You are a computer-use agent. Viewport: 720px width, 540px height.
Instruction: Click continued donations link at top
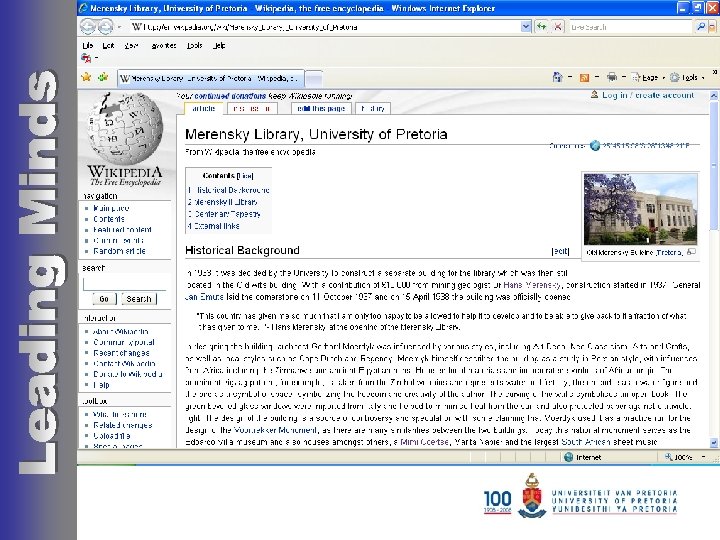click(230, 96)
